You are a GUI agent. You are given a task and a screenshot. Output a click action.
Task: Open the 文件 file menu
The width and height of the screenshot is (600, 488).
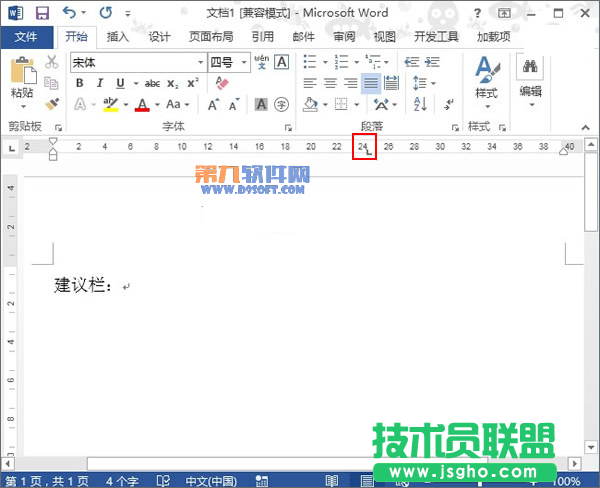tap(26, 37)
